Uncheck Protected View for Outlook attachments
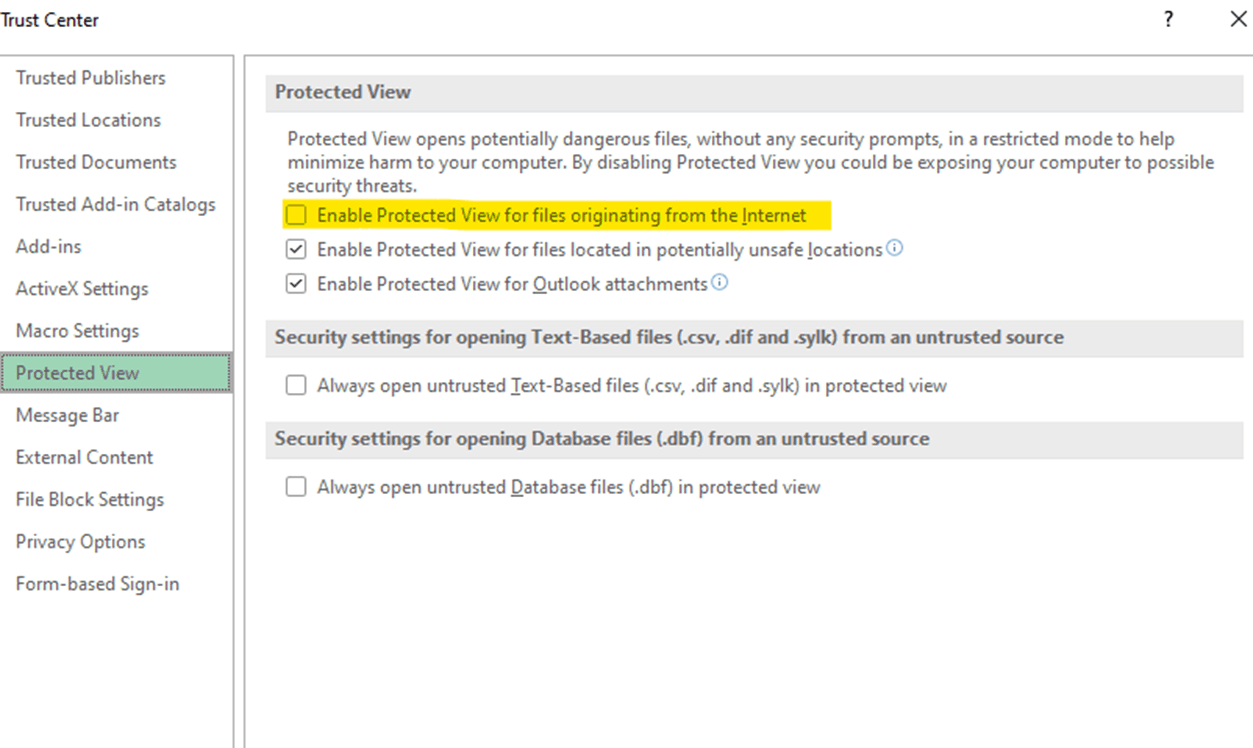Screen dimensions: 1253x748 point(296,284)
